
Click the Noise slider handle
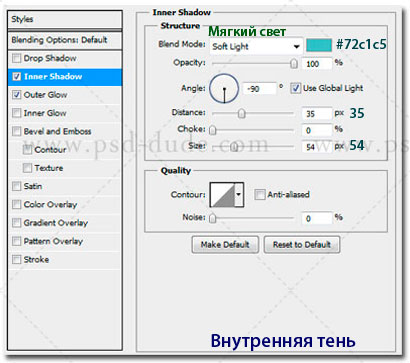[213, 218]
